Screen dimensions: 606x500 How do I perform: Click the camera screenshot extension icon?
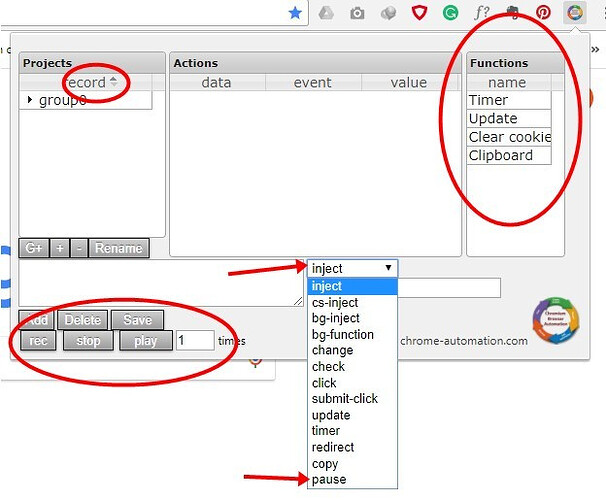click(357, 13)
